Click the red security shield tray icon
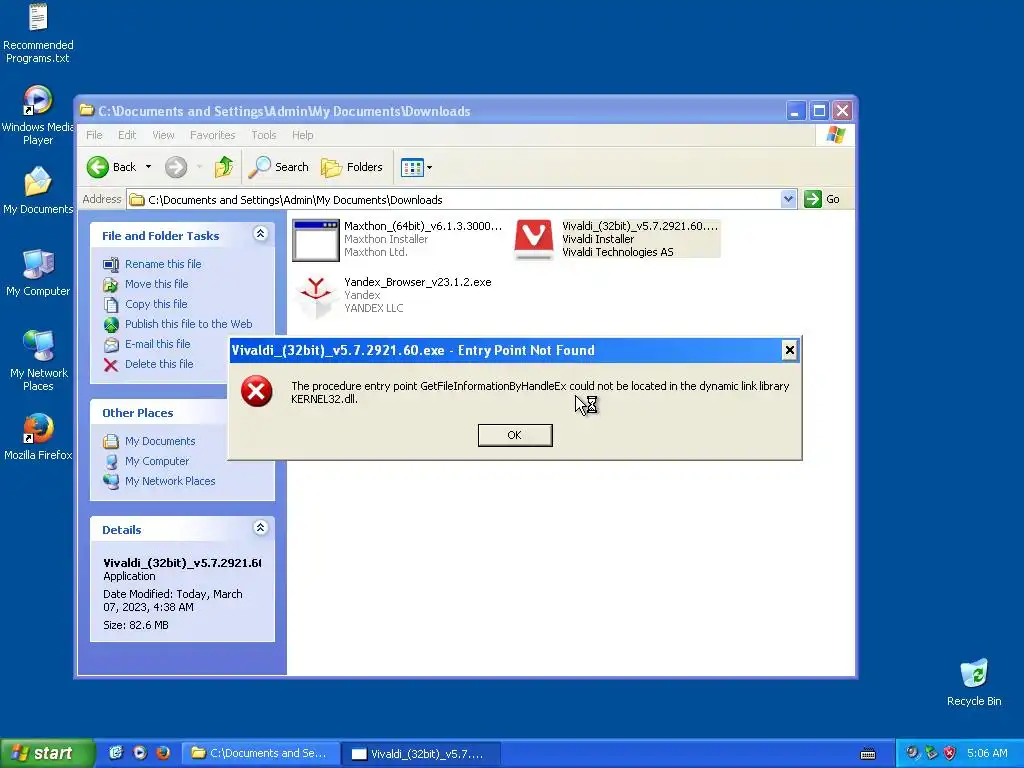Screen dimensions: 1024x768 click(950, 753)
